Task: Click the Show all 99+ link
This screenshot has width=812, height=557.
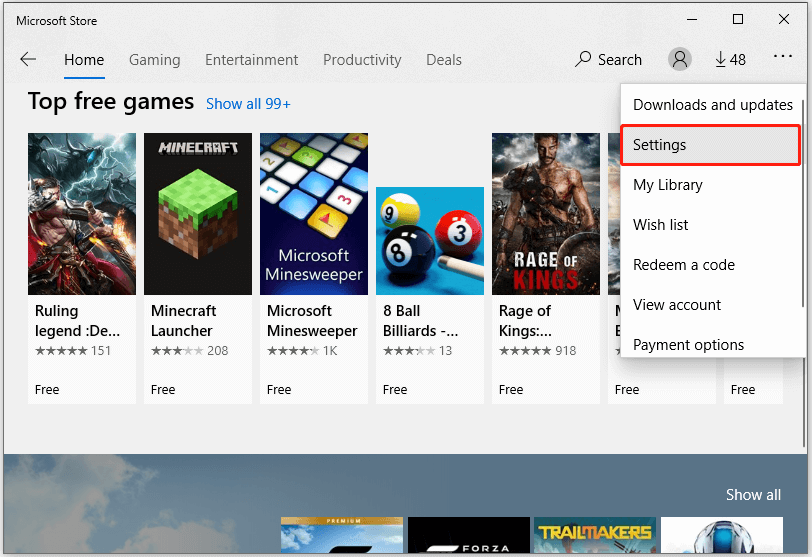Action: pos(248,103)
